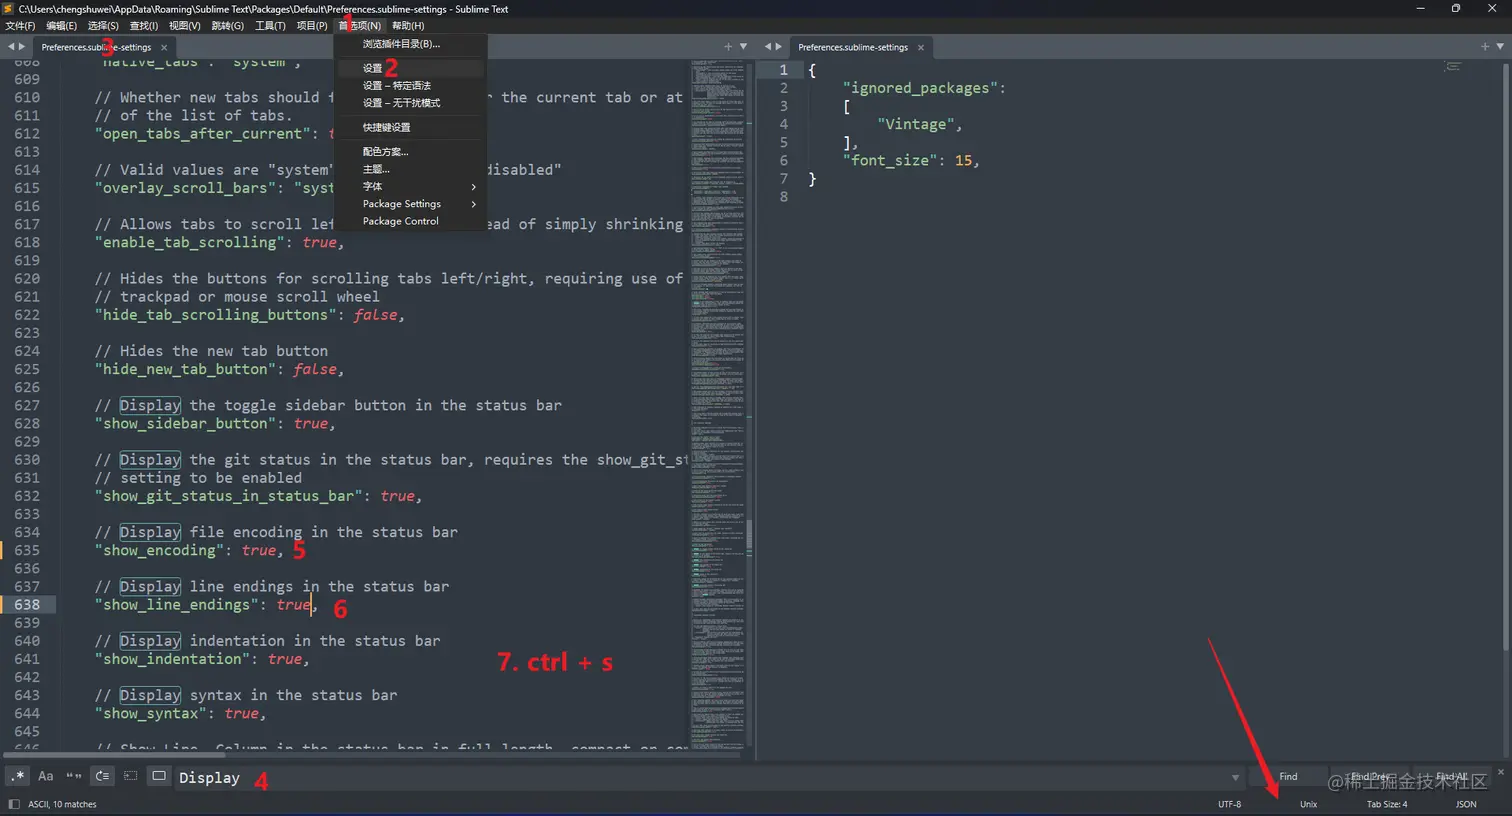Image resolution: width=1512 pixels, height=816 pixels.
Task: Select the left pane Preferences.sublime-settings tab
Action: pos(104,47)
